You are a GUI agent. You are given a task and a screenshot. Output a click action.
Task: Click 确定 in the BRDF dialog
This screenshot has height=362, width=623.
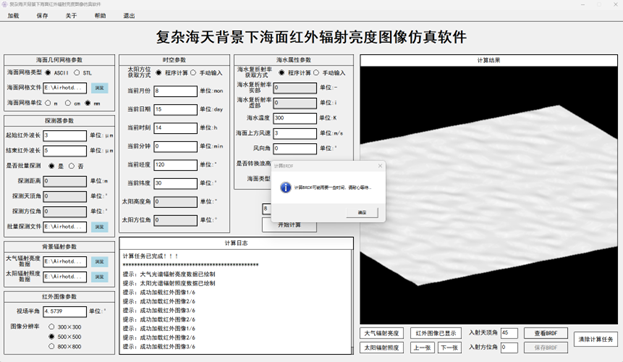tap(362, 213)
